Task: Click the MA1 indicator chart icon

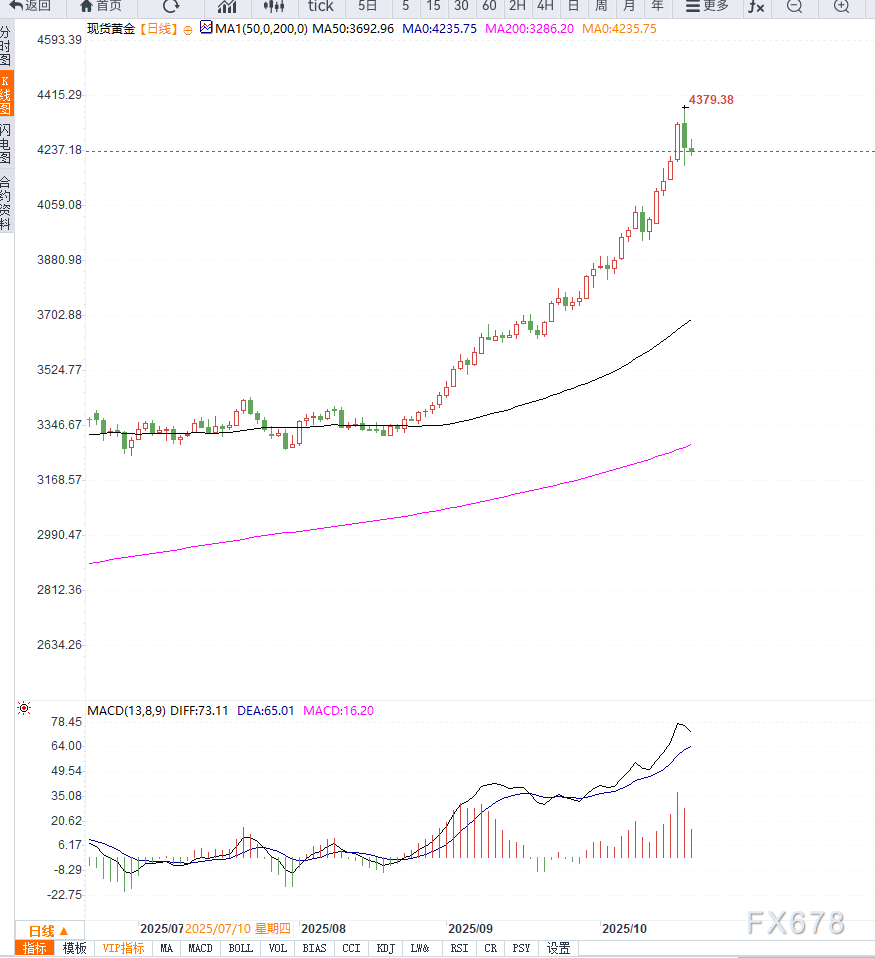Action: (x=206, y=28)
